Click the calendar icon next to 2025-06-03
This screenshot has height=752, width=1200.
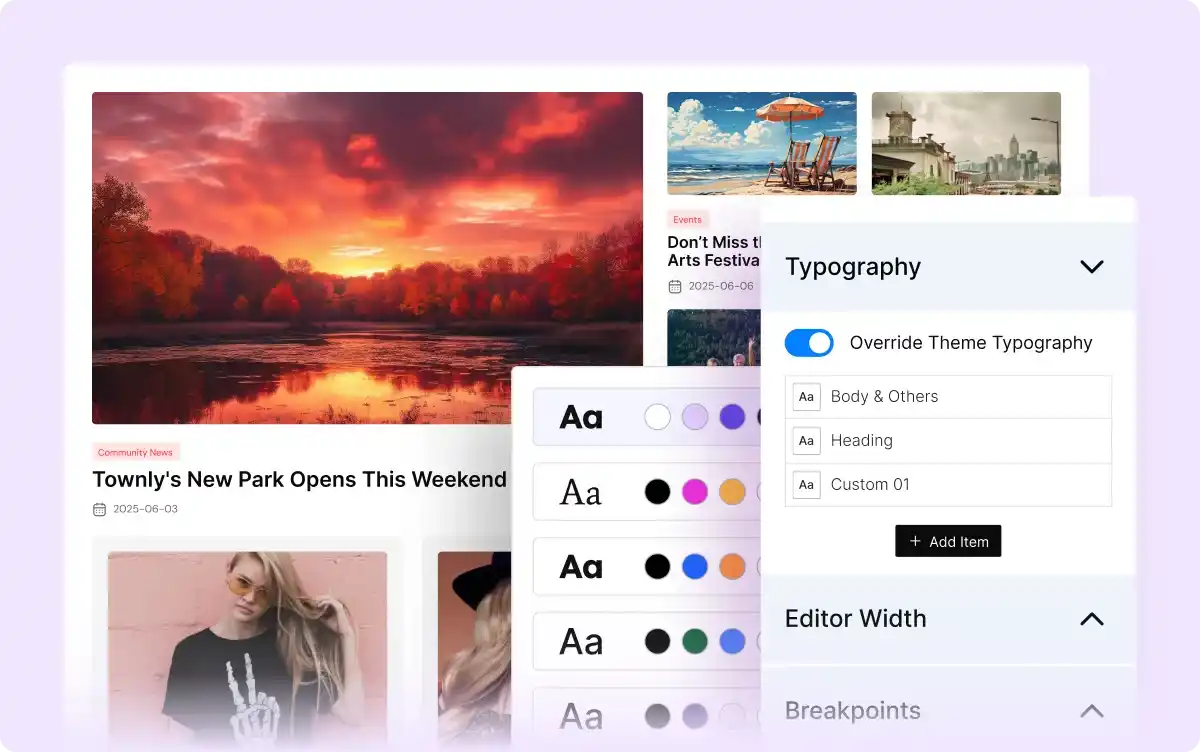pos(99,509)
